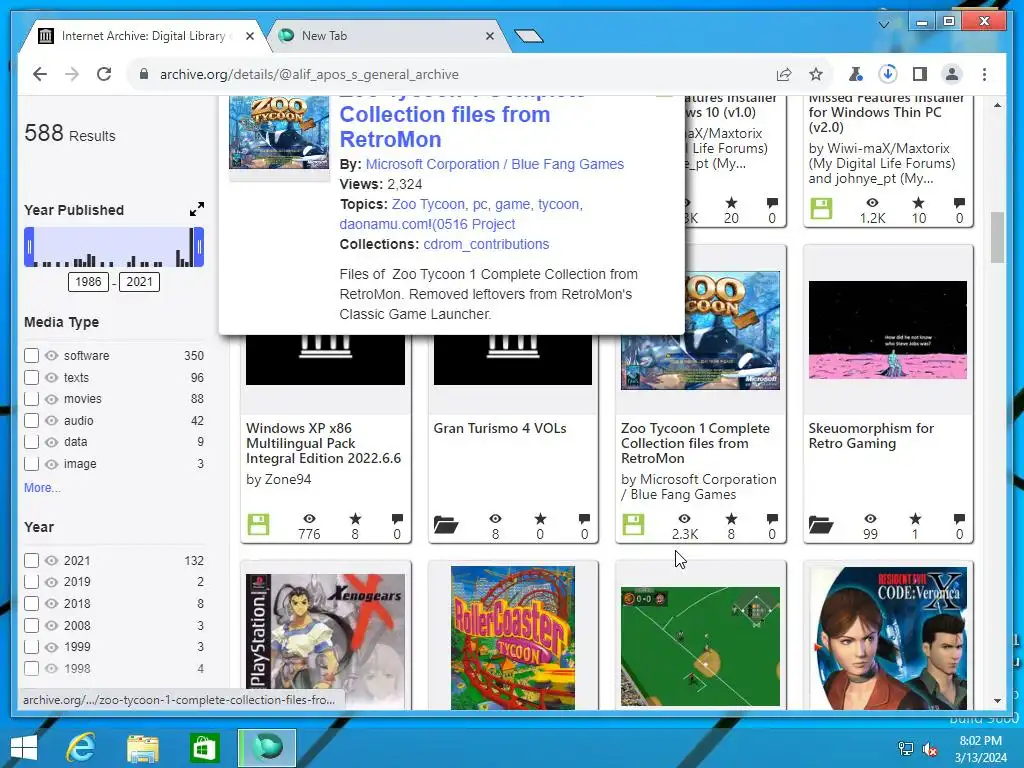Click the 1986 start year field
Viewport: 1024px width, 768px height.
[x=88, y=281]
